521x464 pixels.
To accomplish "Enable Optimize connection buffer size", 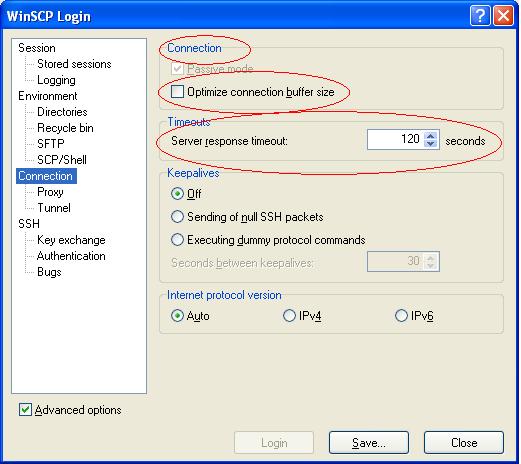I will pos(177,92).
